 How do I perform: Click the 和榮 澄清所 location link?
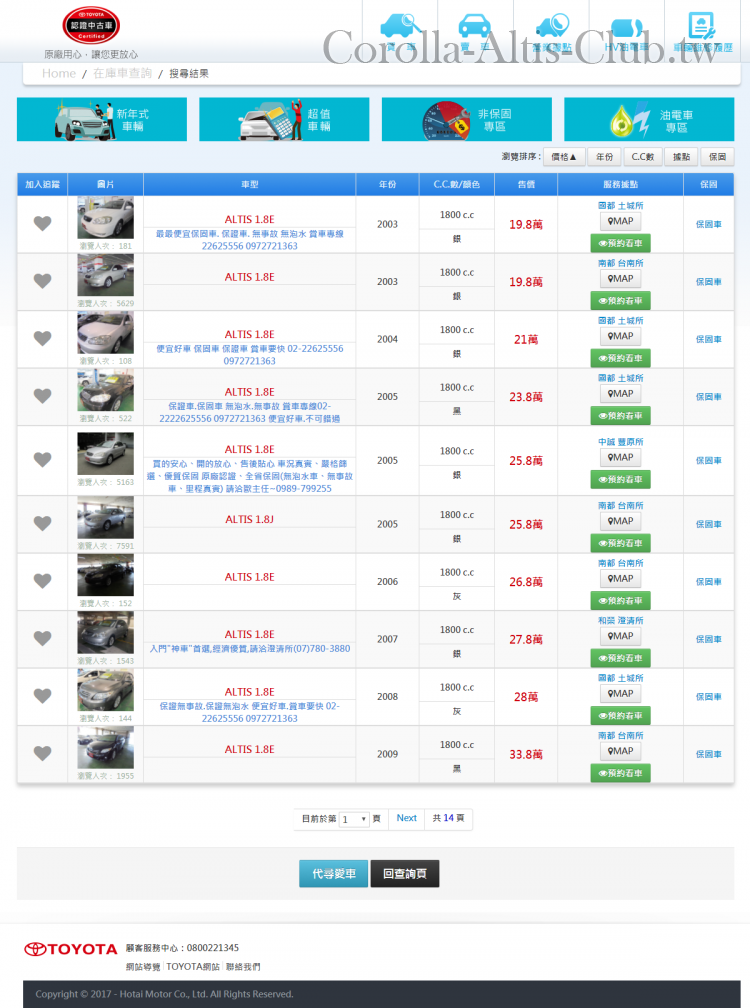pyautogui.click(x=620, y=621)
